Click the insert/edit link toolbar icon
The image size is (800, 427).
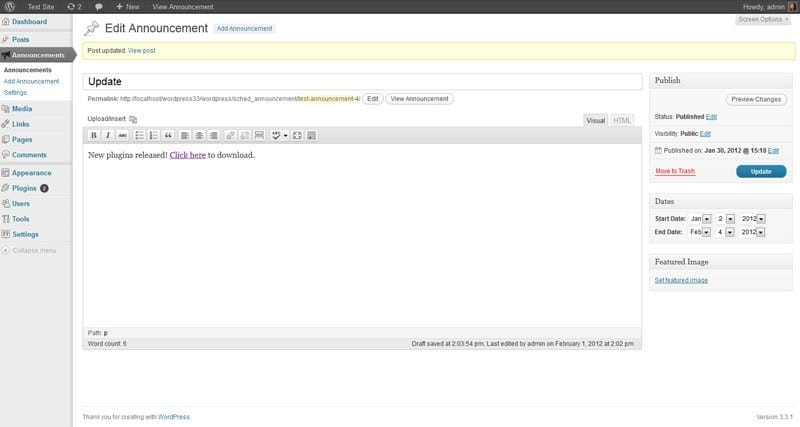point(230,135)
